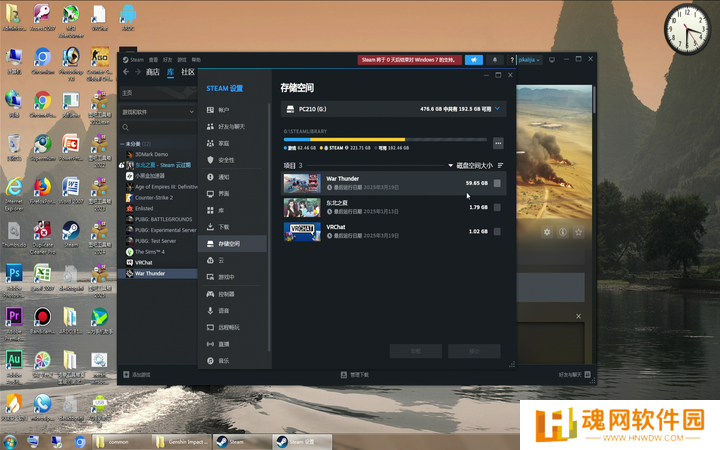Screen dimensions: 720x450
Task: Click the Steam notification bell icon
Action: coord(495,60)
